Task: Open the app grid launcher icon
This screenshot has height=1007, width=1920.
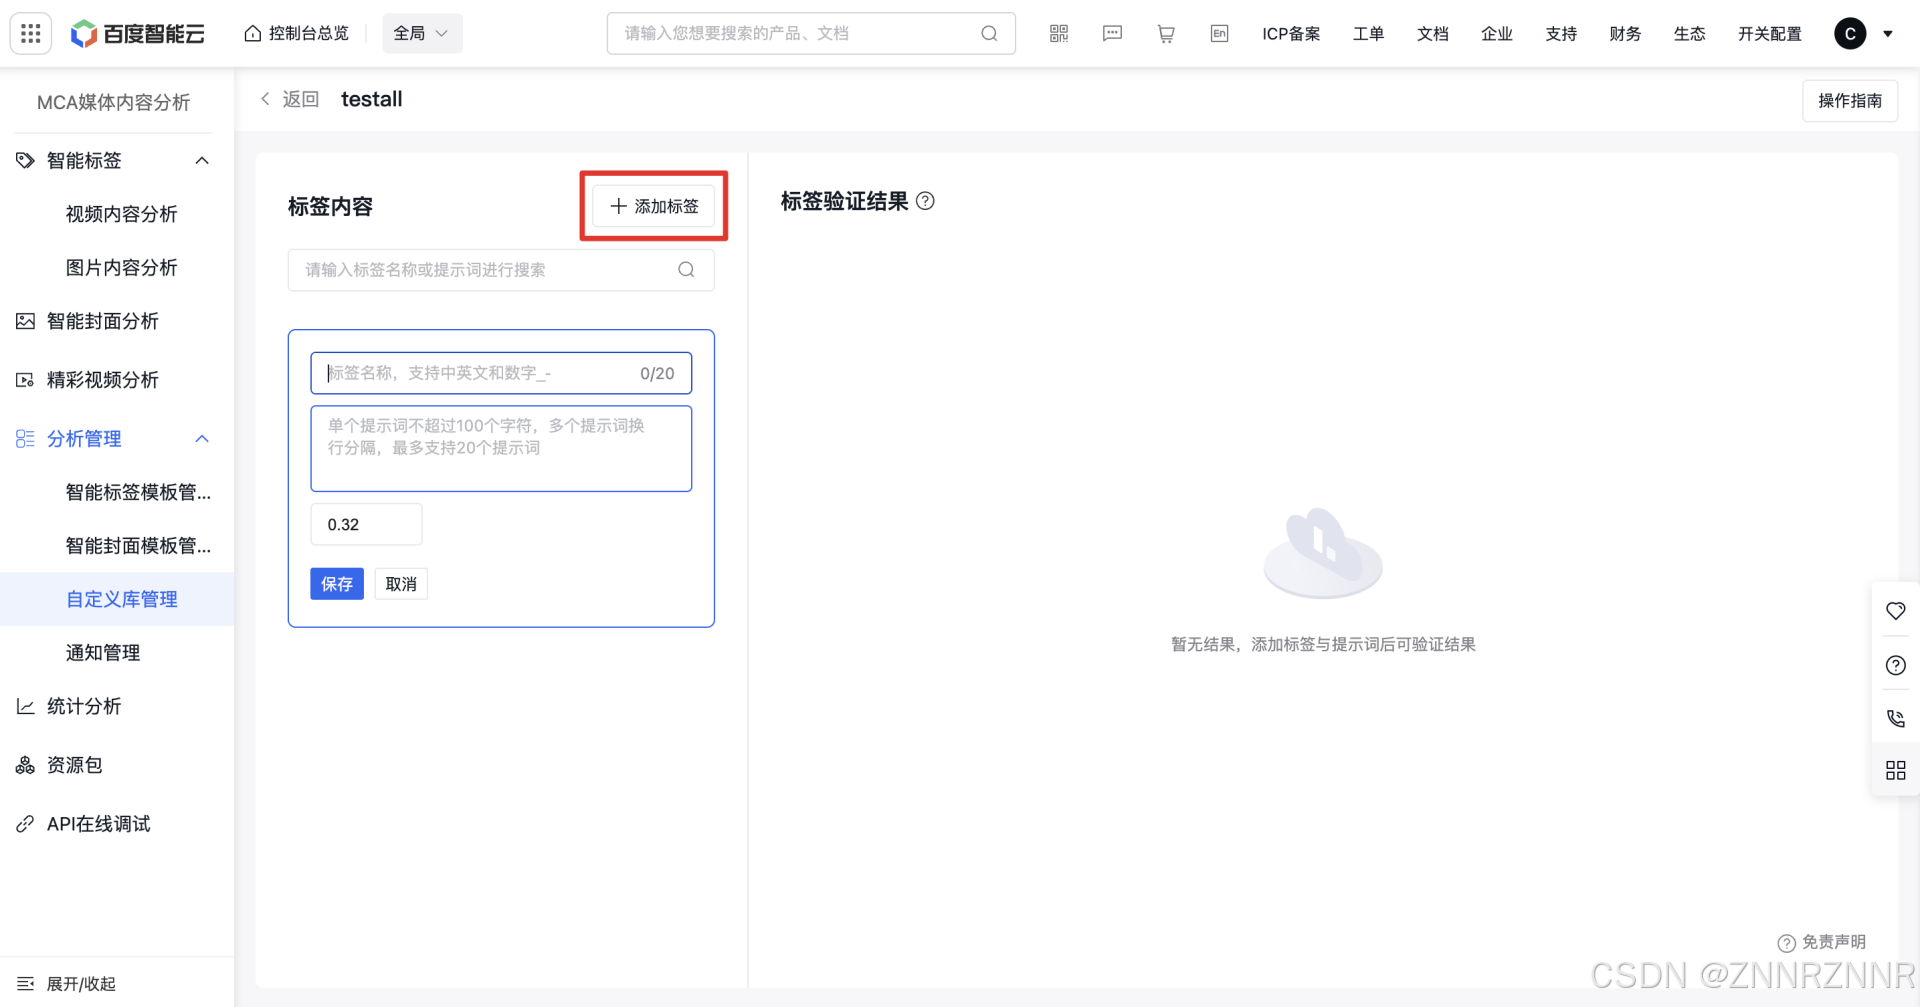Action: pos(31,33)
